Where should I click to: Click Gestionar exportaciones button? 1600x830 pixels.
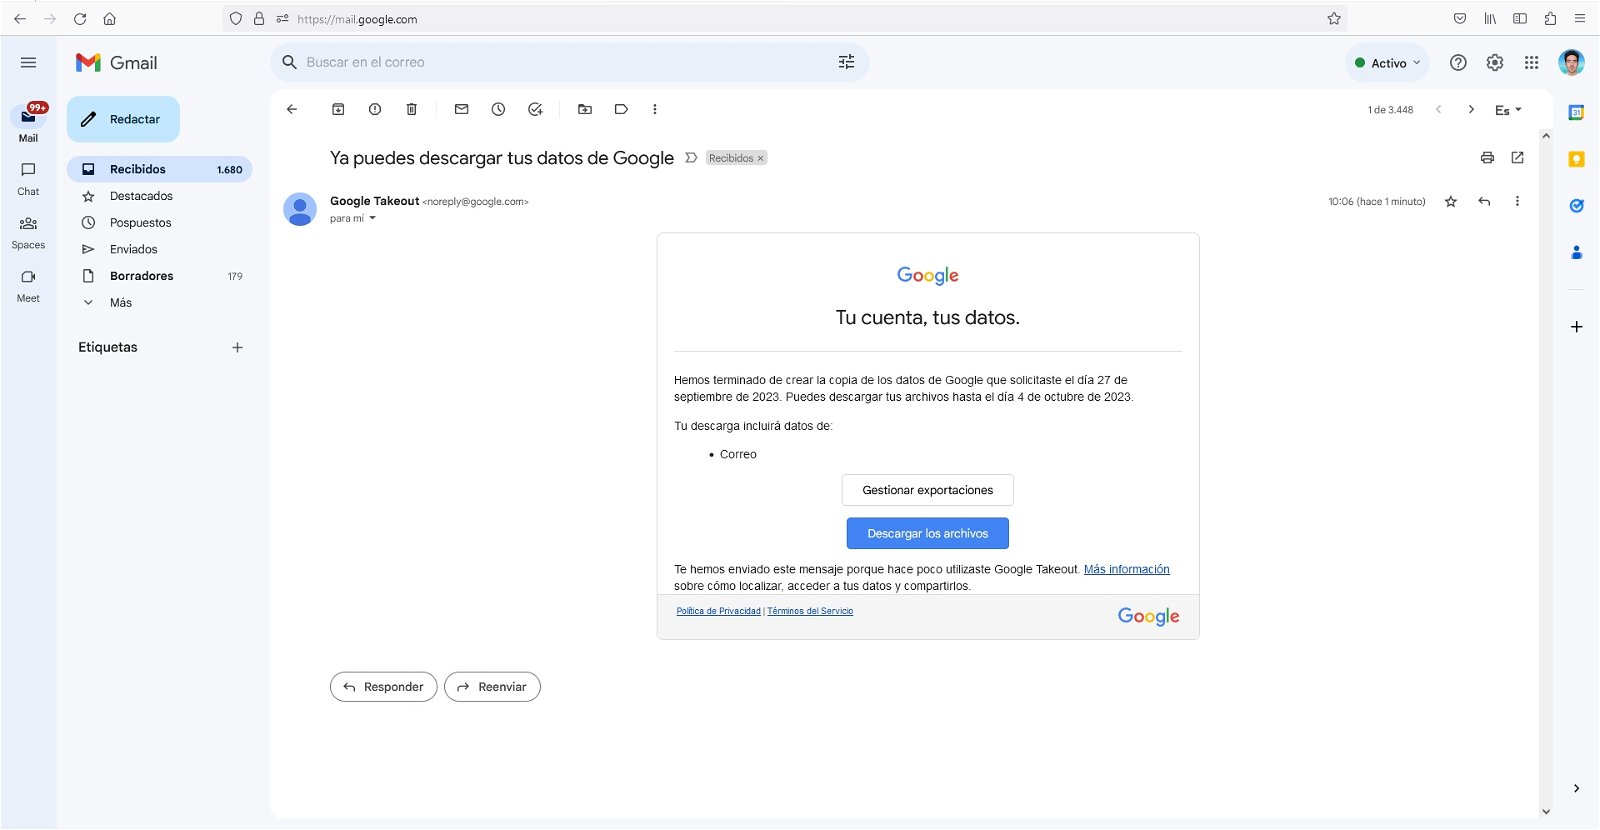[x=928, y=490]
